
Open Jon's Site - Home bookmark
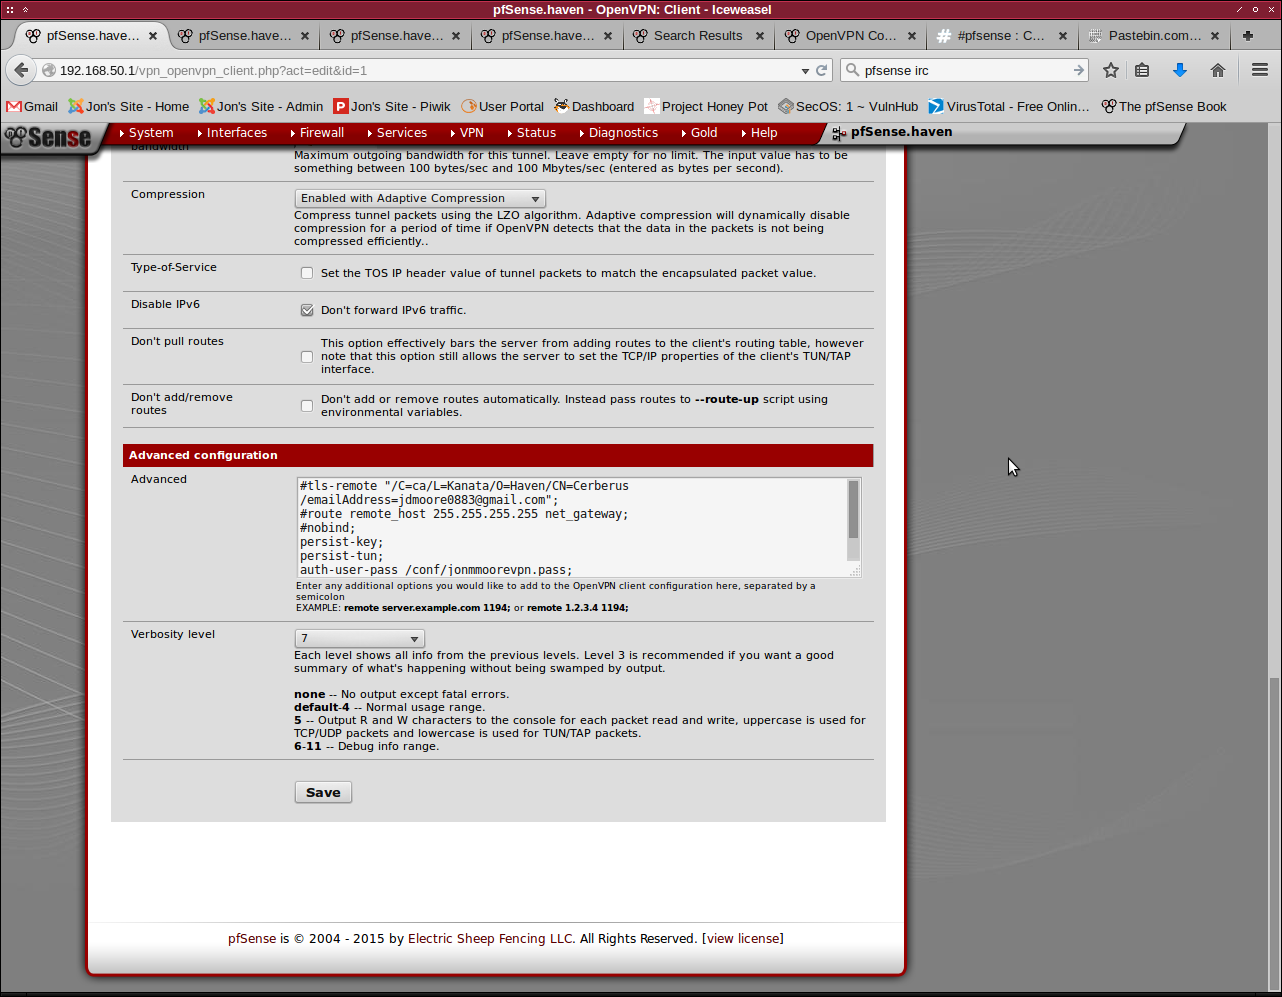click(x=128, y=106)
